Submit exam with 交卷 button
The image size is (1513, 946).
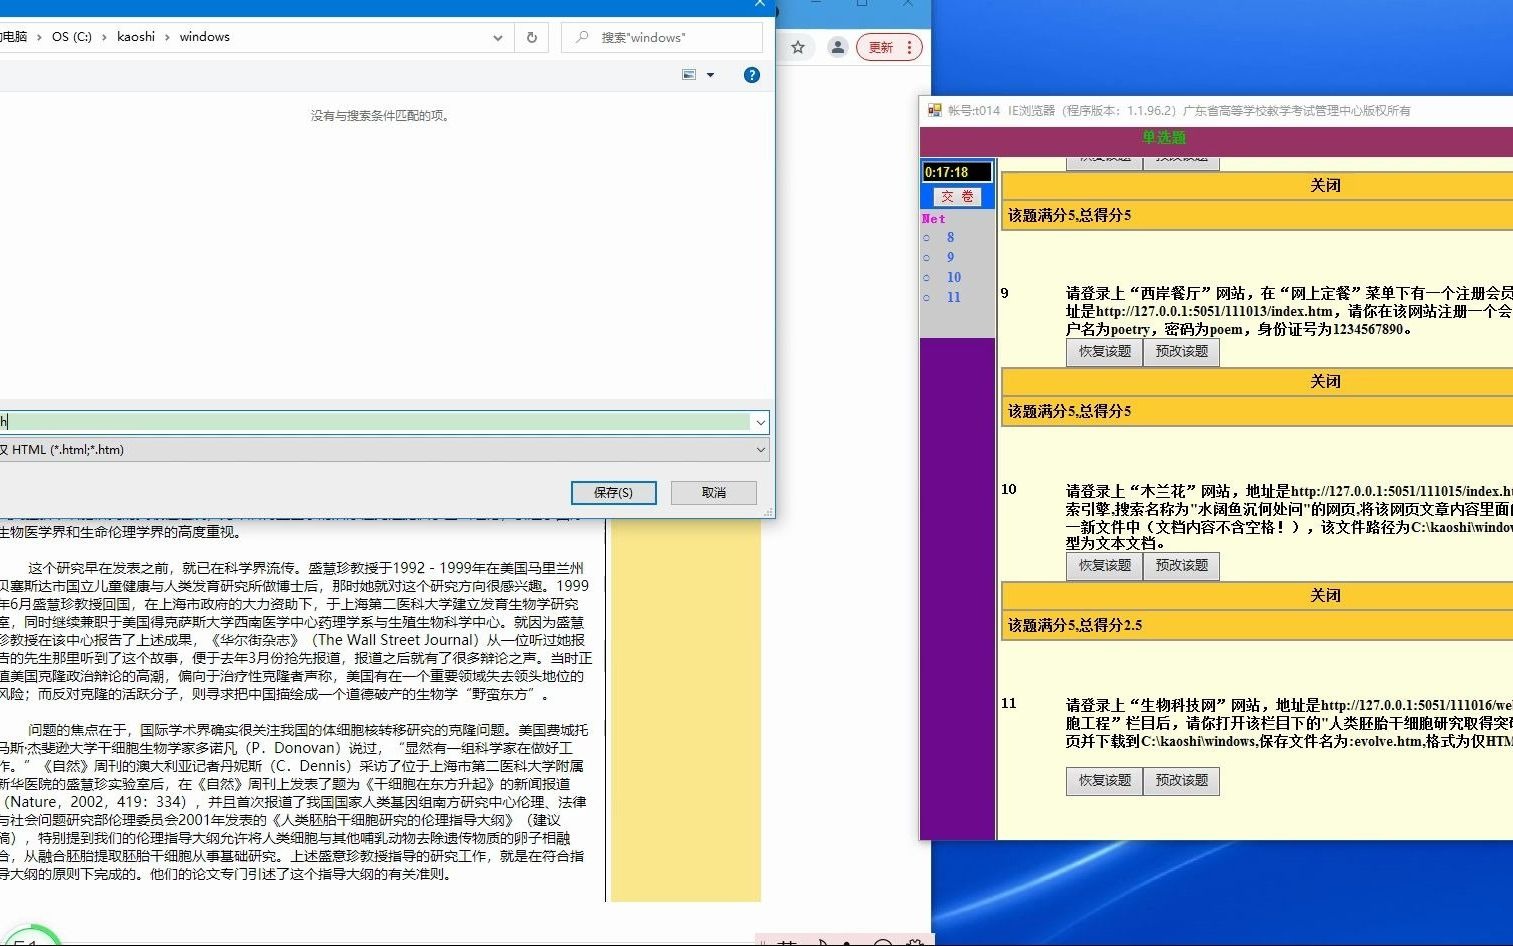pyautogui.click(x=957, y=197)
